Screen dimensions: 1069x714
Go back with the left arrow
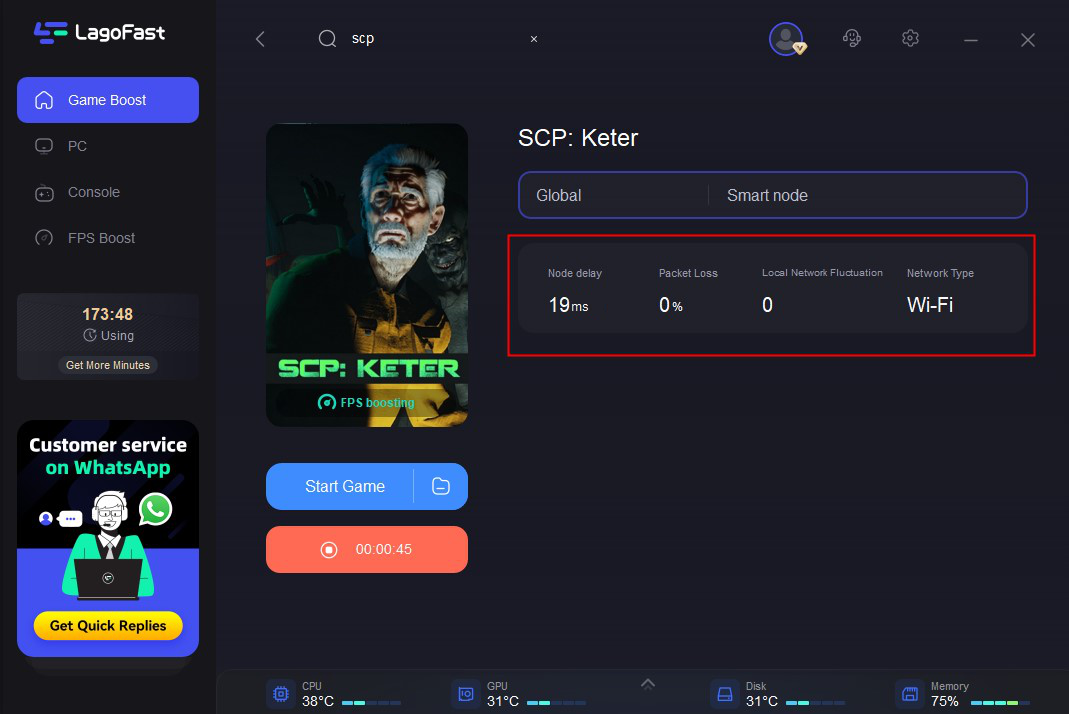pos(260,39)
